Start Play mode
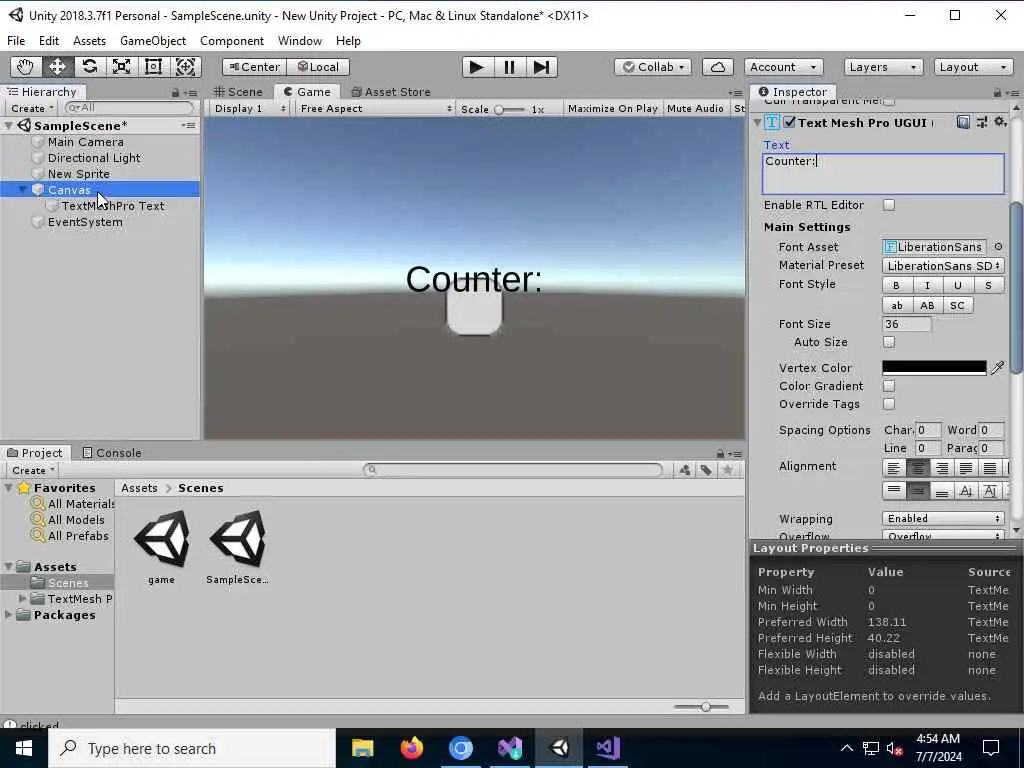1024x768 pixels. click(477, 67)
